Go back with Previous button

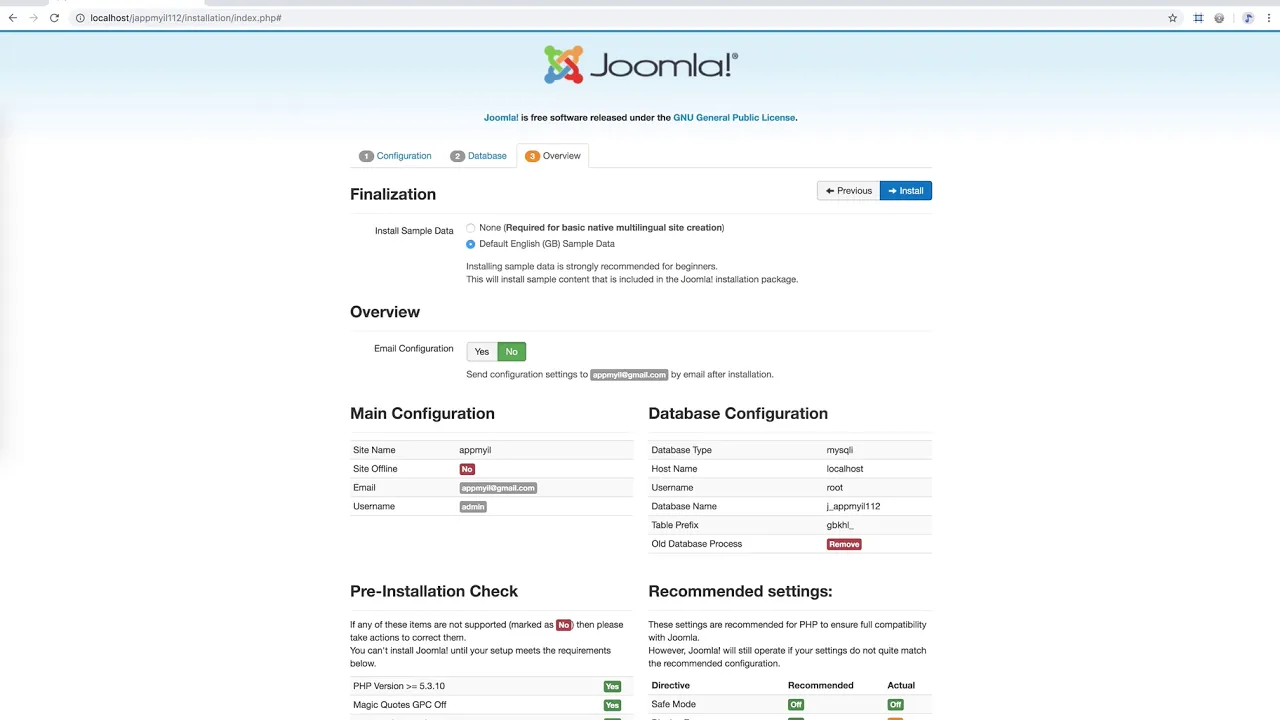pos(848,191)
